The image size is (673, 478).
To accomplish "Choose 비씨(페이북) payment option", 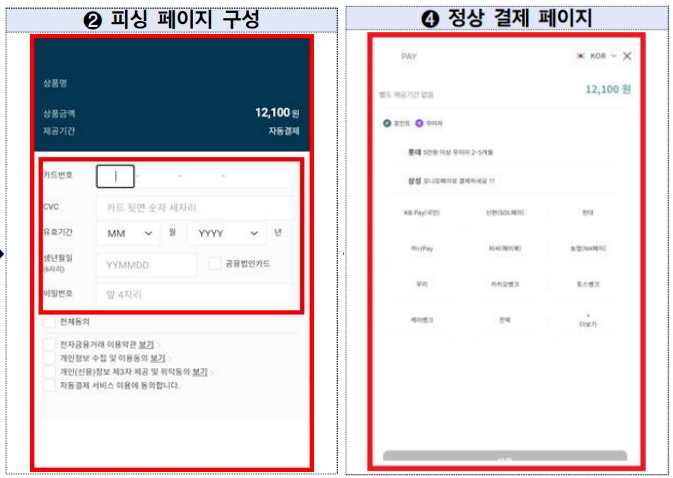I will coord(505,248).
